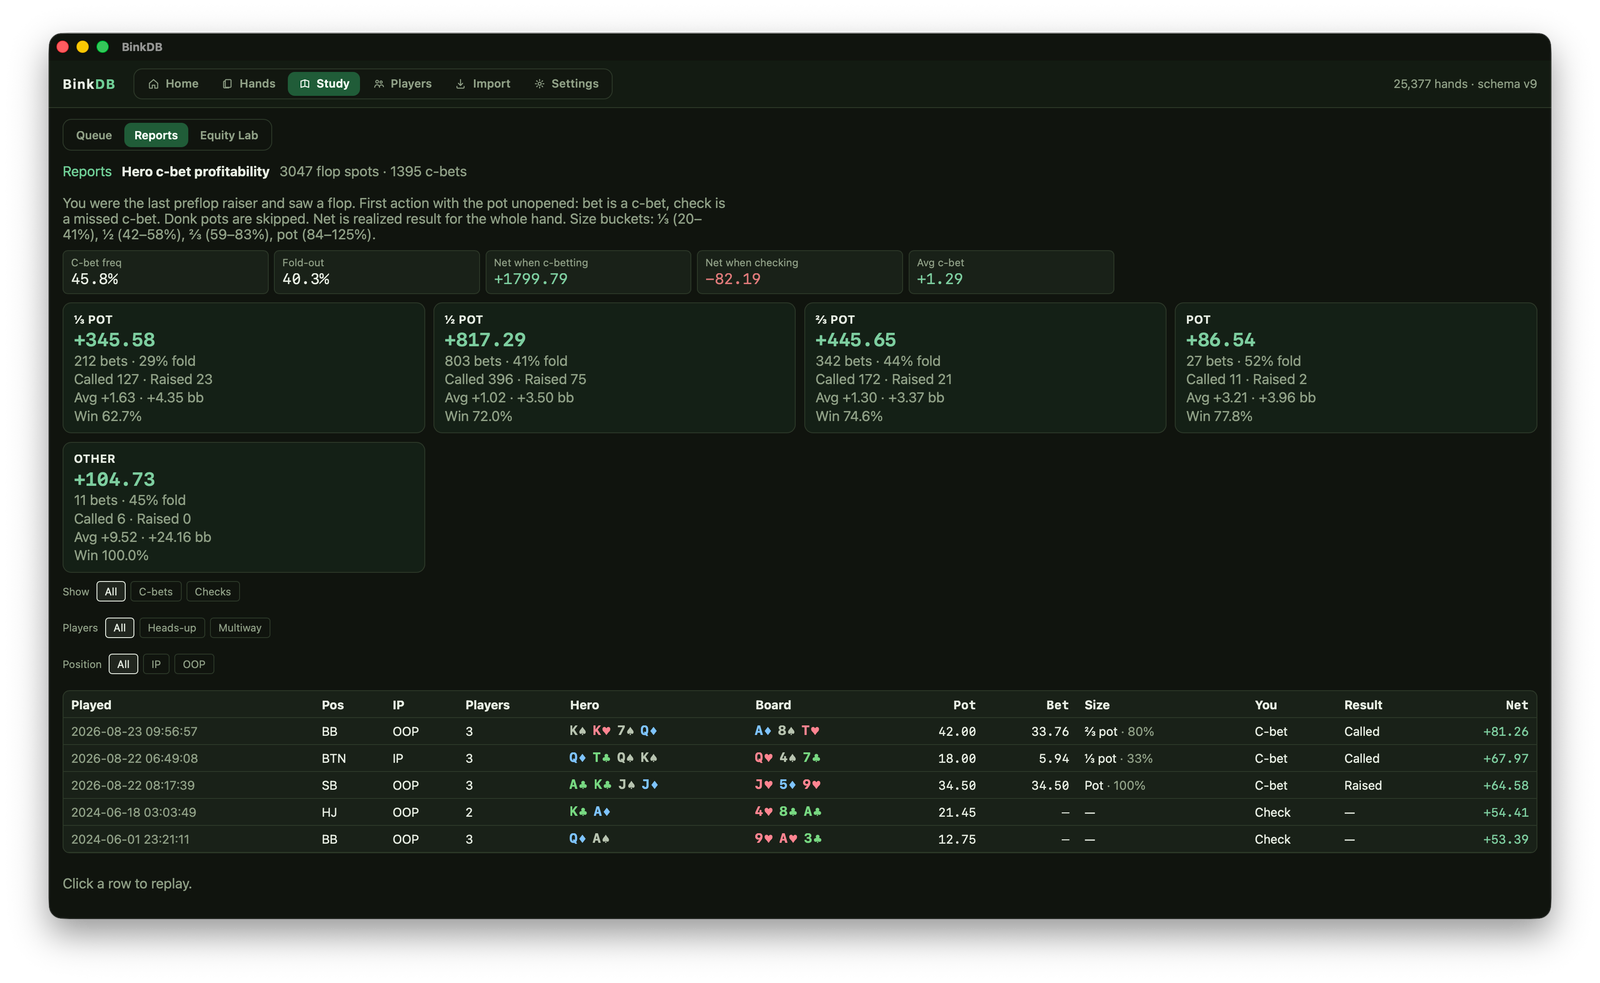Filter Players to Multiway
The width and height of the screenshot is (1600, 983).
(x=240, y=628)
